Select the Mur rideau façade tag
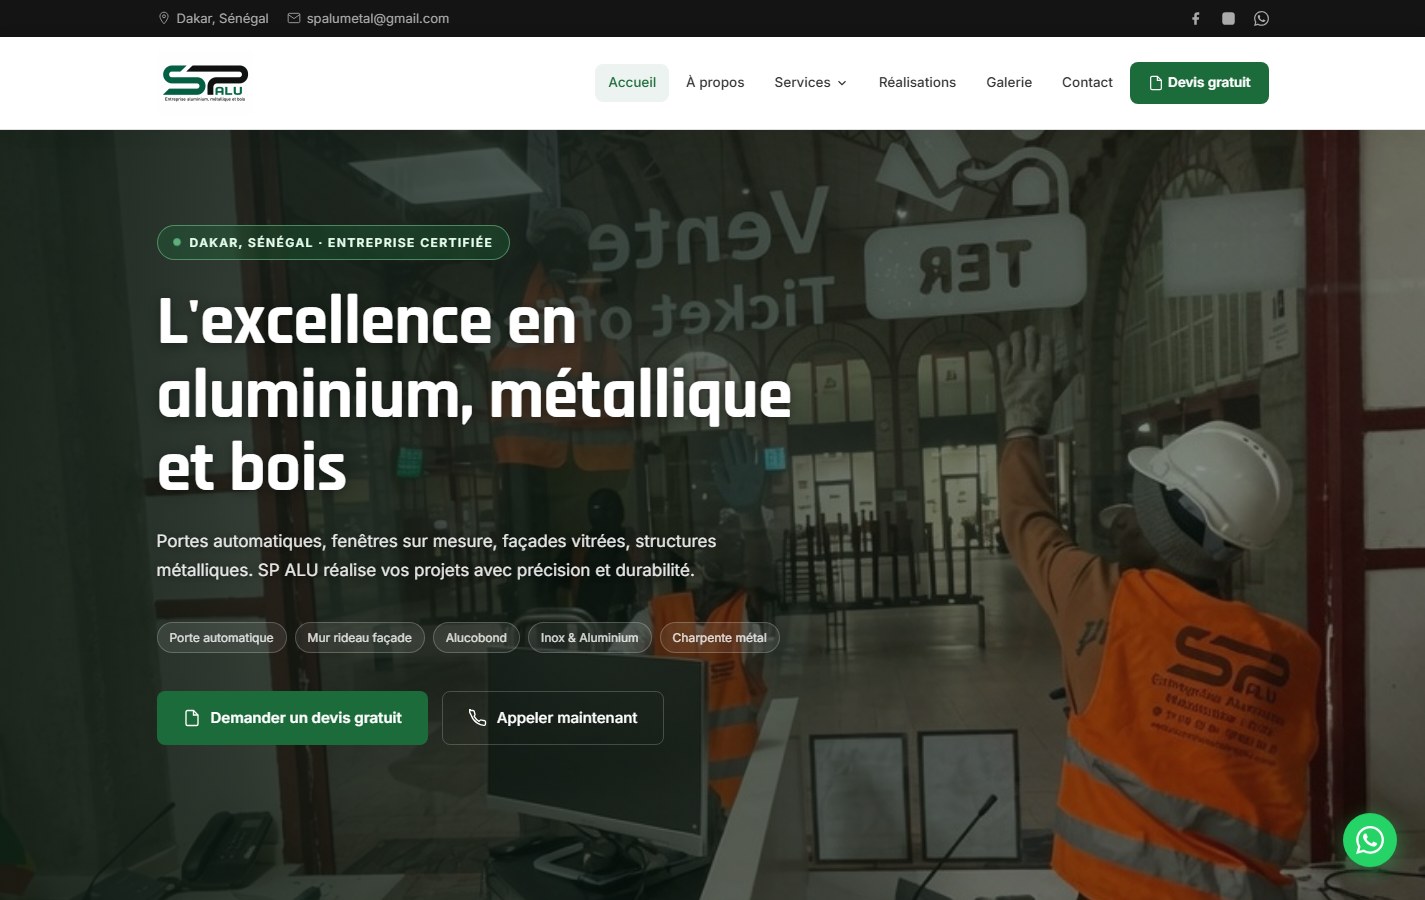Image resolution: width=1425 pixels, height=900 pixels. [x=359, y=638]
